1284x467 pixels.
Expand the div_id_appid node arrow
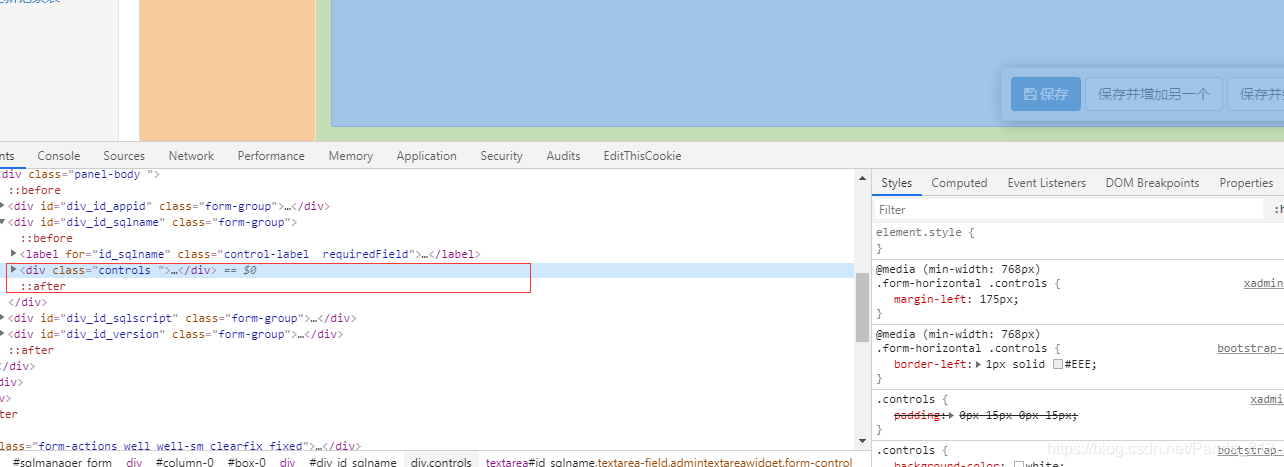coord(3,206)
